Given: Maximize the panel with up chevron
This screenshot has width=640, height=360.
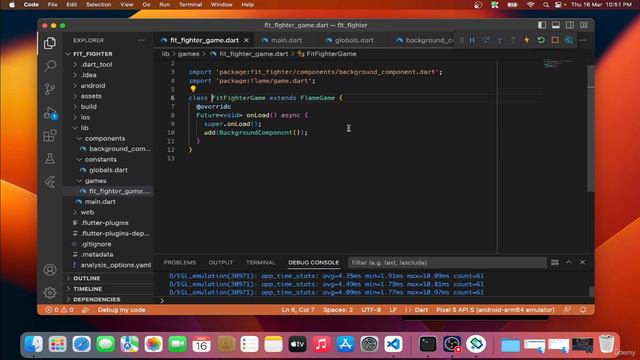Looking at the screenshot, I should [569, 262].
